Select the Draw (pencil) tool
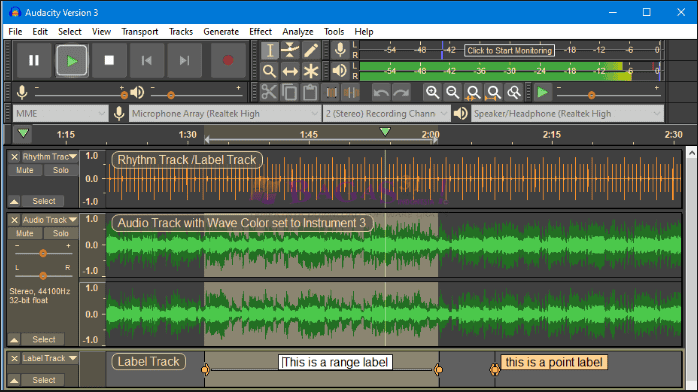The width and height of the screenshot is (698, 392). [x=311, y=51]
